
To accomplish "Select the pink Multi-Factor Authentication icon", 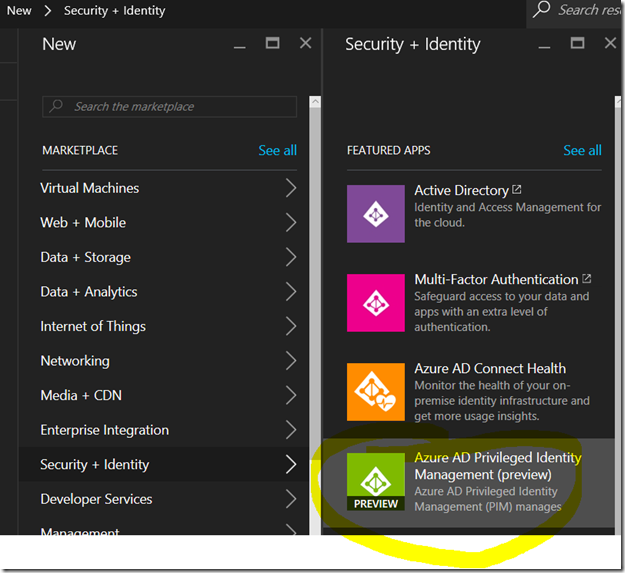I will pos(376,303).
